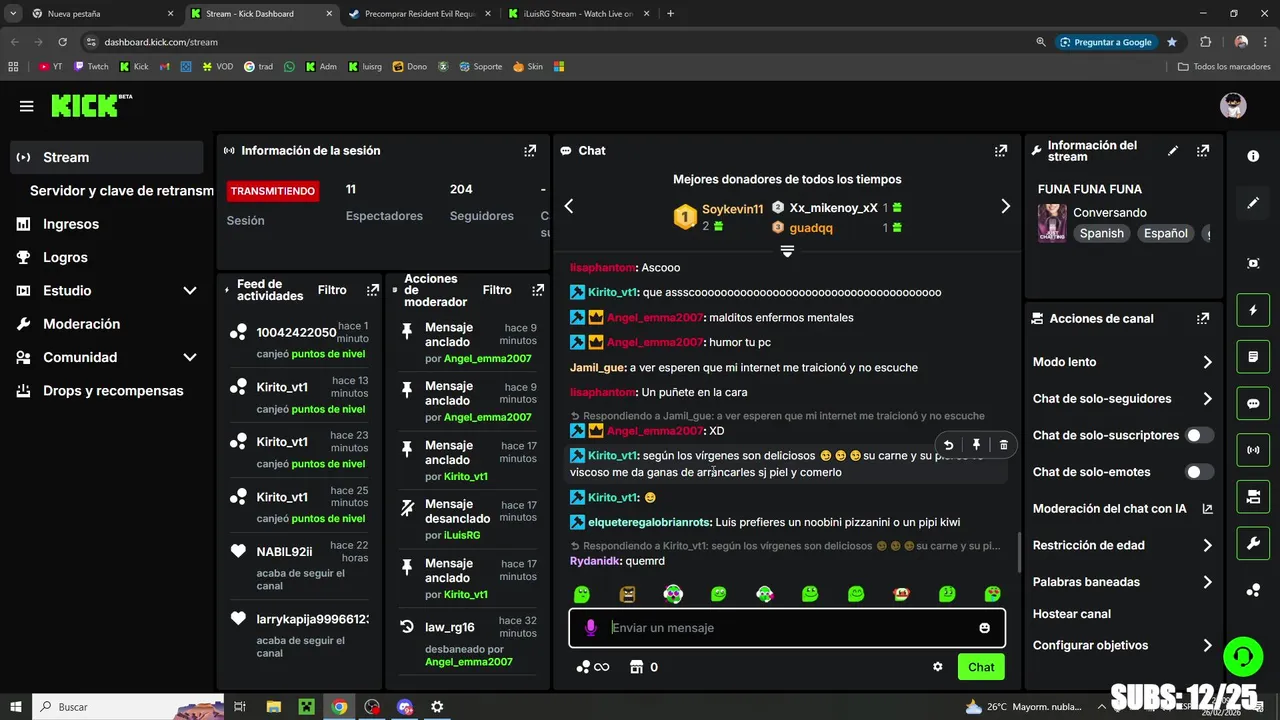
Task: Pop out the Información de la sesión panel
Action: [530, 151]
